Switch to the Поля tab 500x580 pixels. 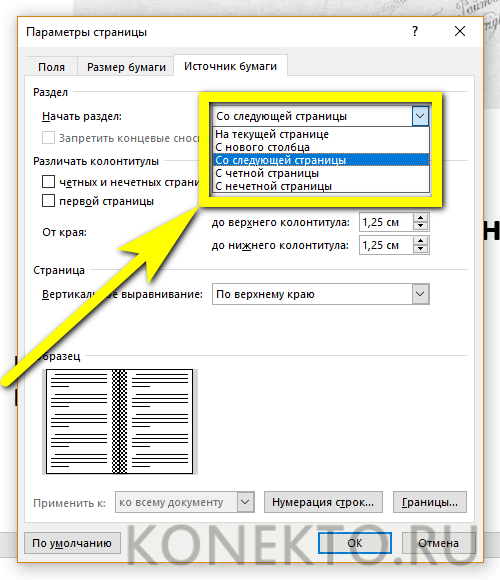click(x=51, y=67)
